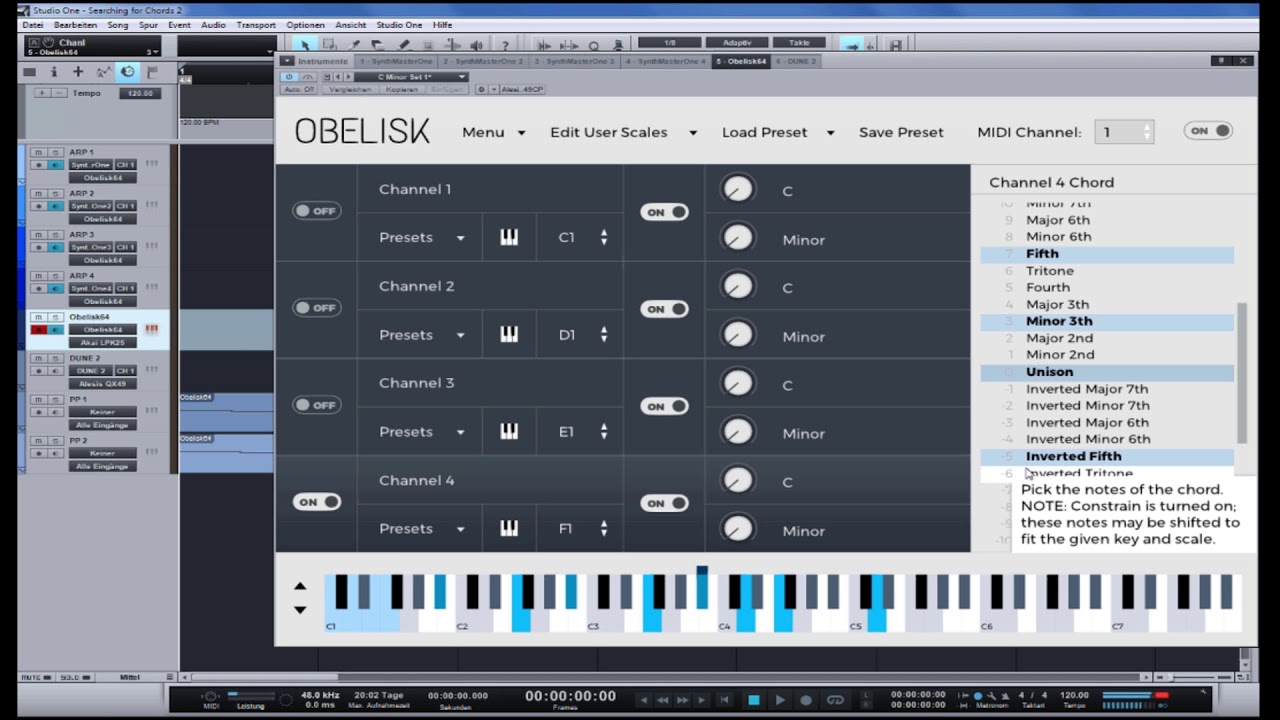Toggle the ON switch beside MIDI Channel

tap(1208, 131)
